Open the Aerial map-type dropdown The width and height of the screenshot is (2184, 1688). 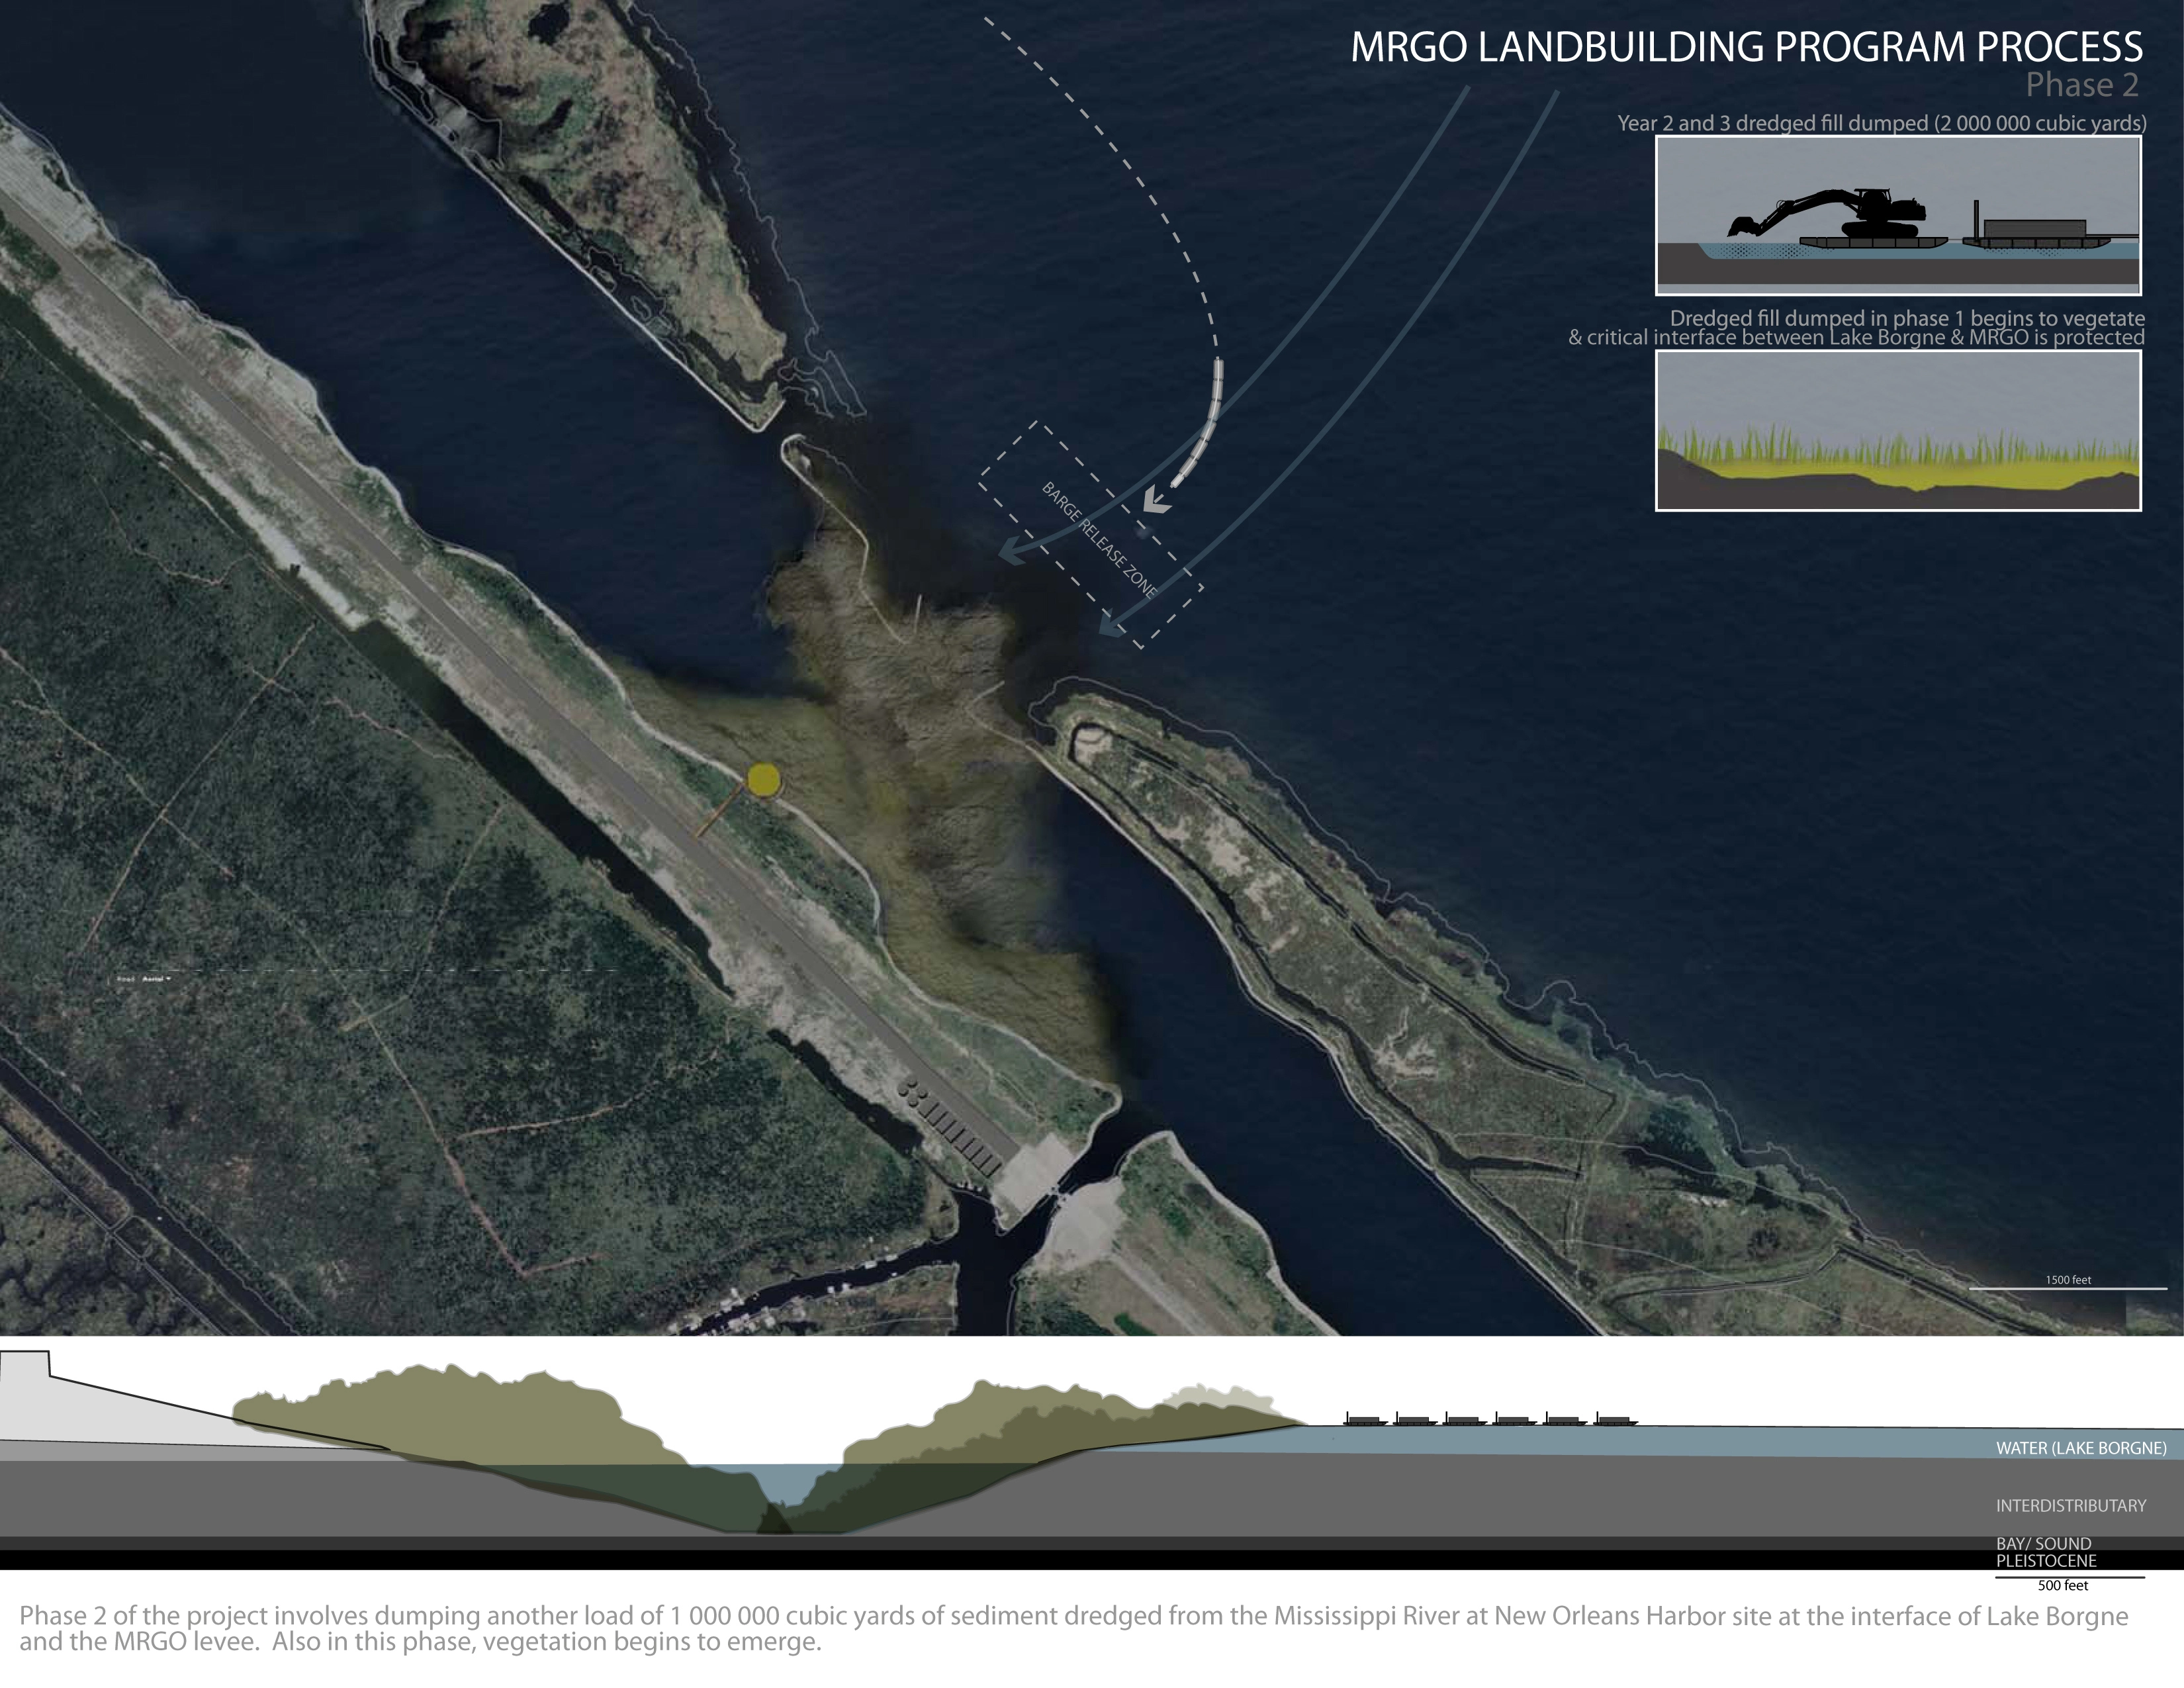(157, 979)
